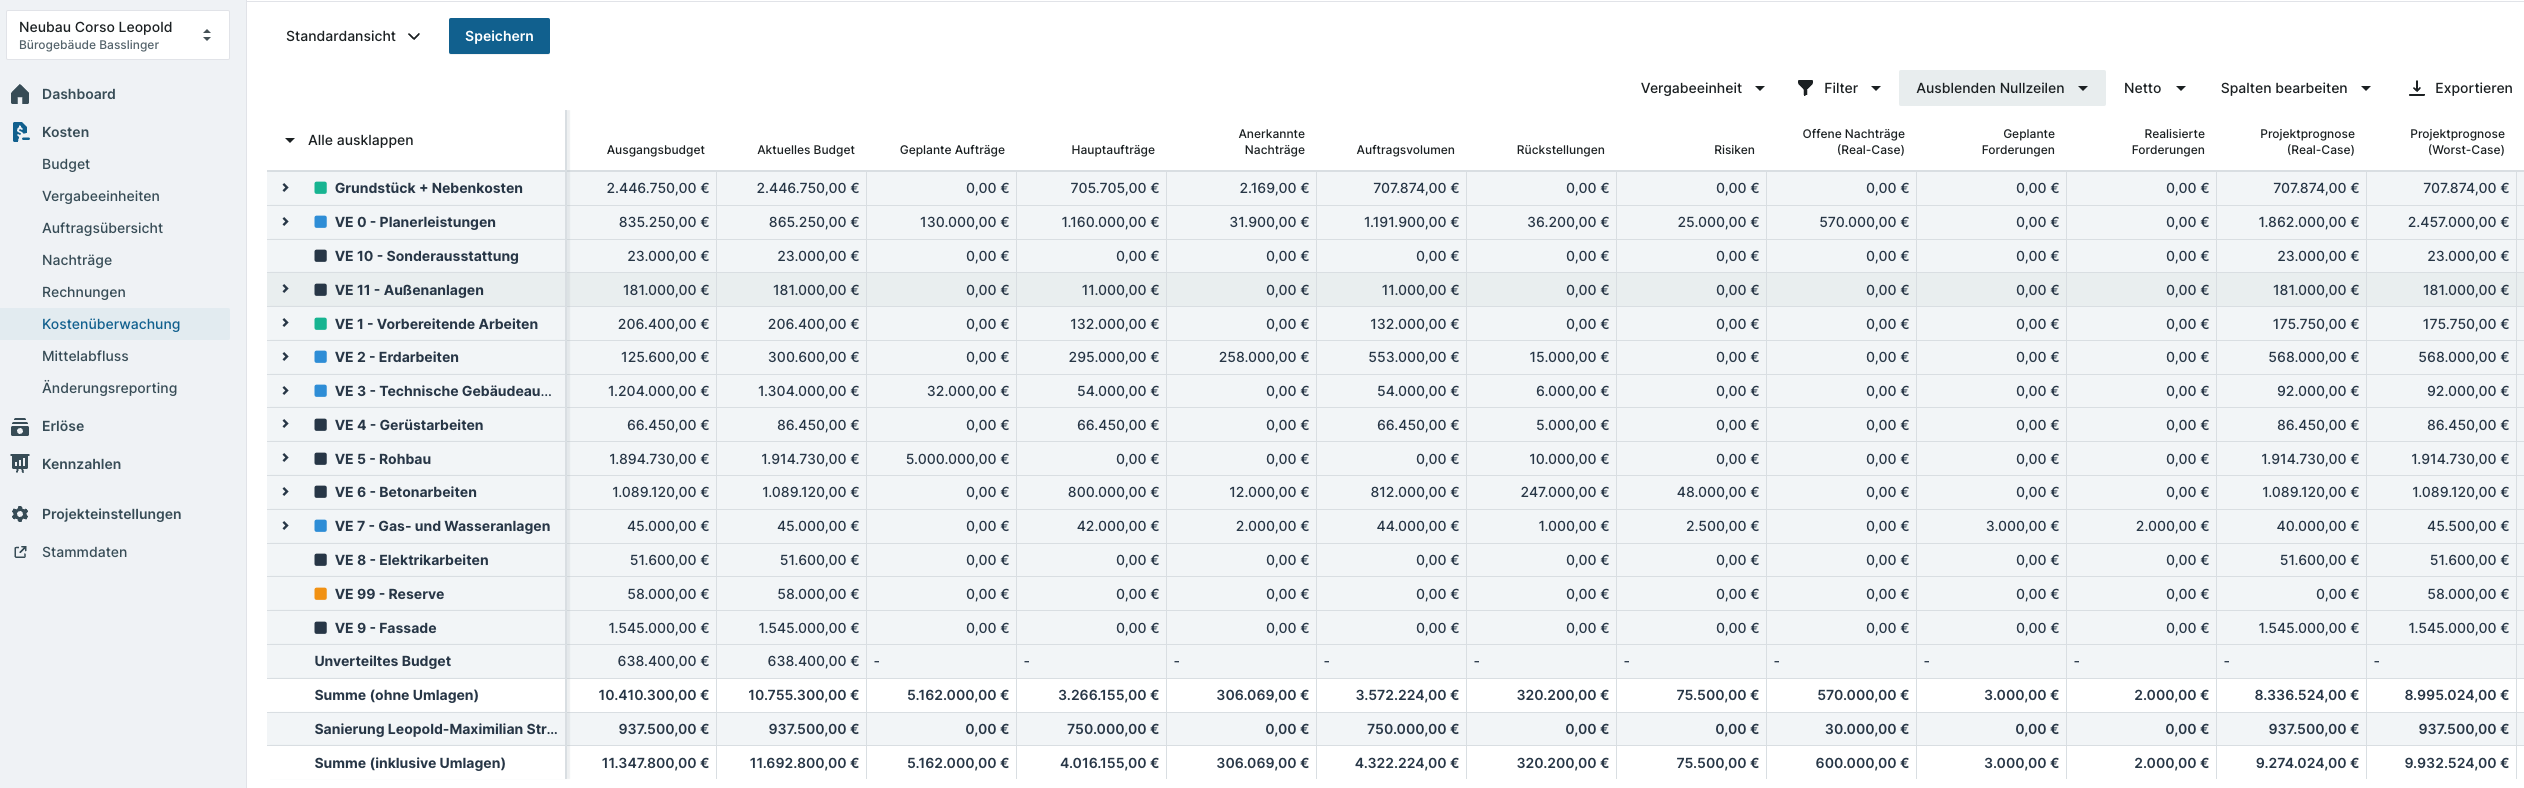Open Auftragsübersicht in the sidebar
Image resolution: width=2524 pixels, height=788 pixels.
click(102, 228)
